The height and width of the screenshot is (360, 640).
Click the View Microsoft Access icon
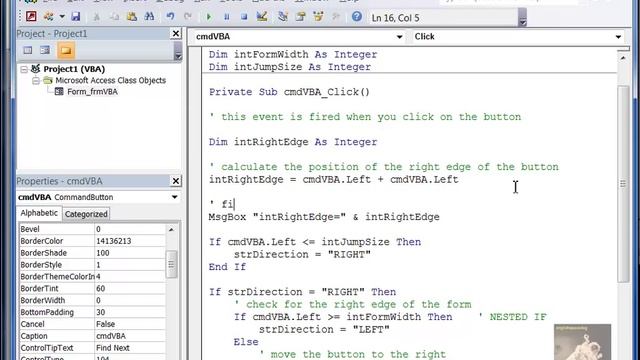tap(31, 16)
